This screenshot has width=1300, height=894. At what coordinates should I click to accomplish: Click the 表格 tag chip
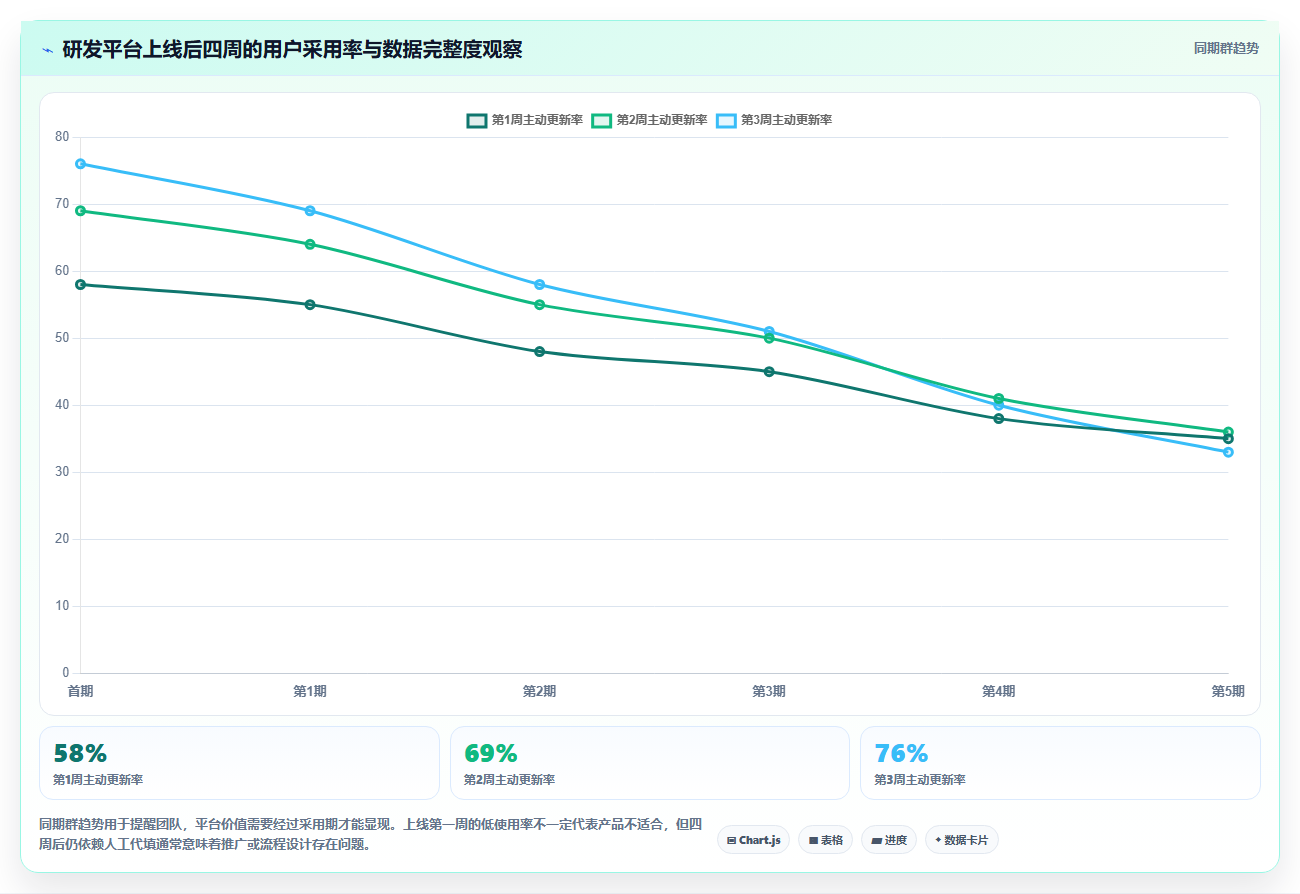click(x=825, y=840)
